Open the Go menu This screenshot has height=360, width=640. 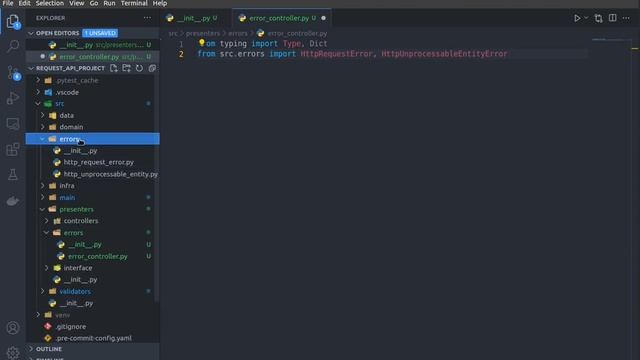tap(94, 3)
